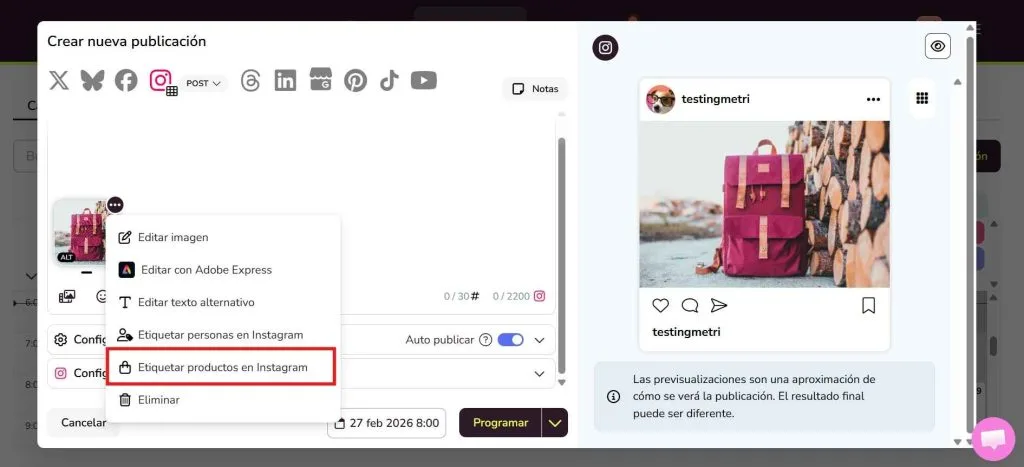Select the Threads network icon

(x=251, y=81)
